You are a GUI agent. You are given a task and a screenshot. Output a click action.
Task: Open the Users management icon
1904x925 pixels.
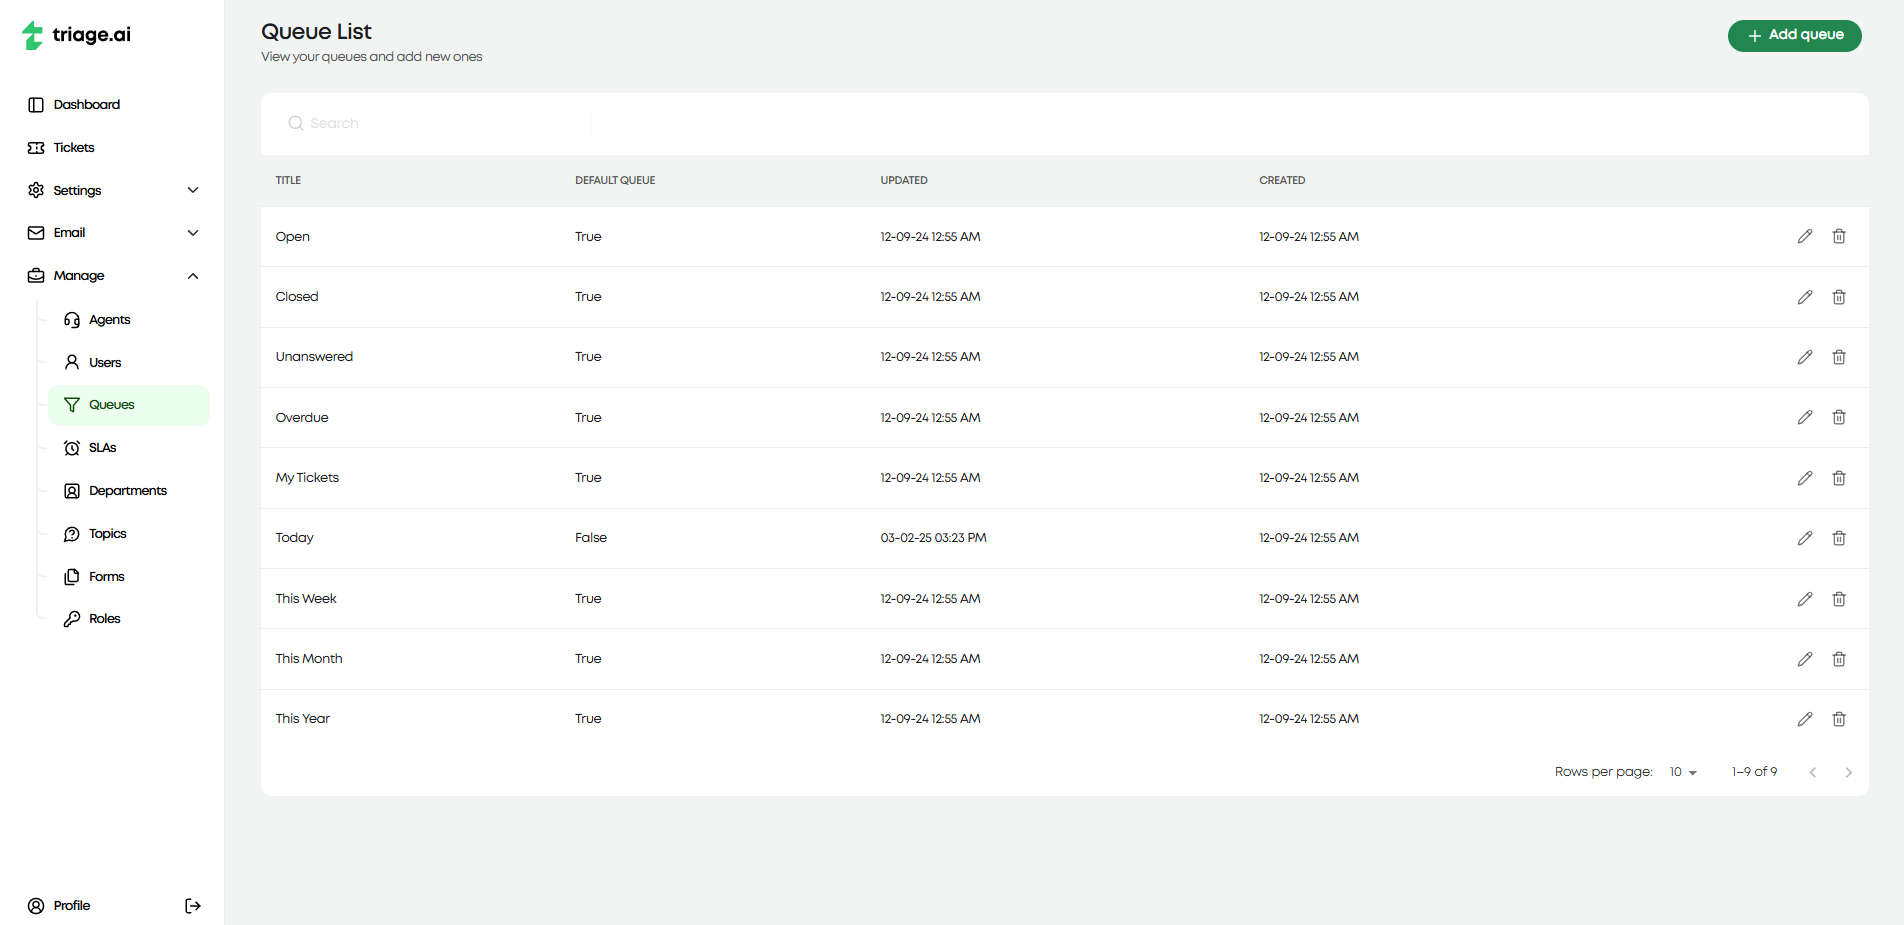click(71, 362)
